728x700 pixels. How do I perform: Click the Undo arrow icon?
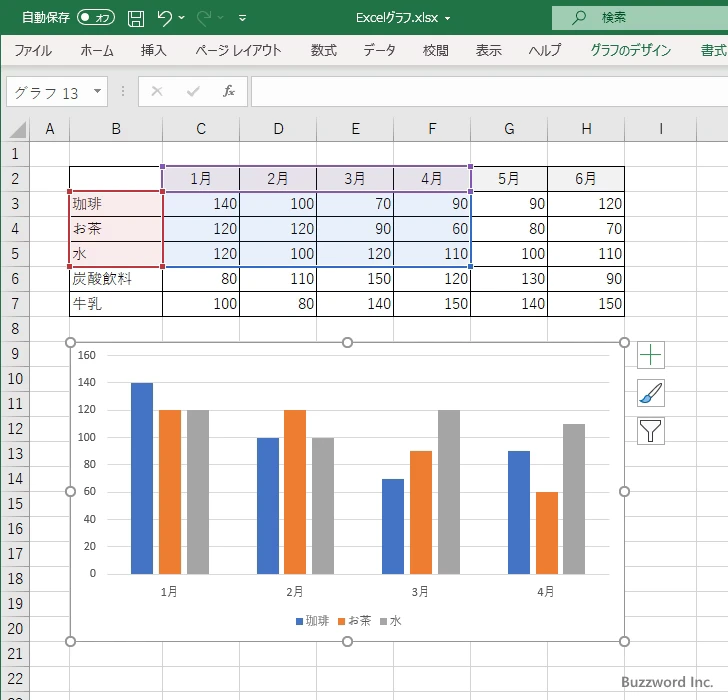click(164, 18)
